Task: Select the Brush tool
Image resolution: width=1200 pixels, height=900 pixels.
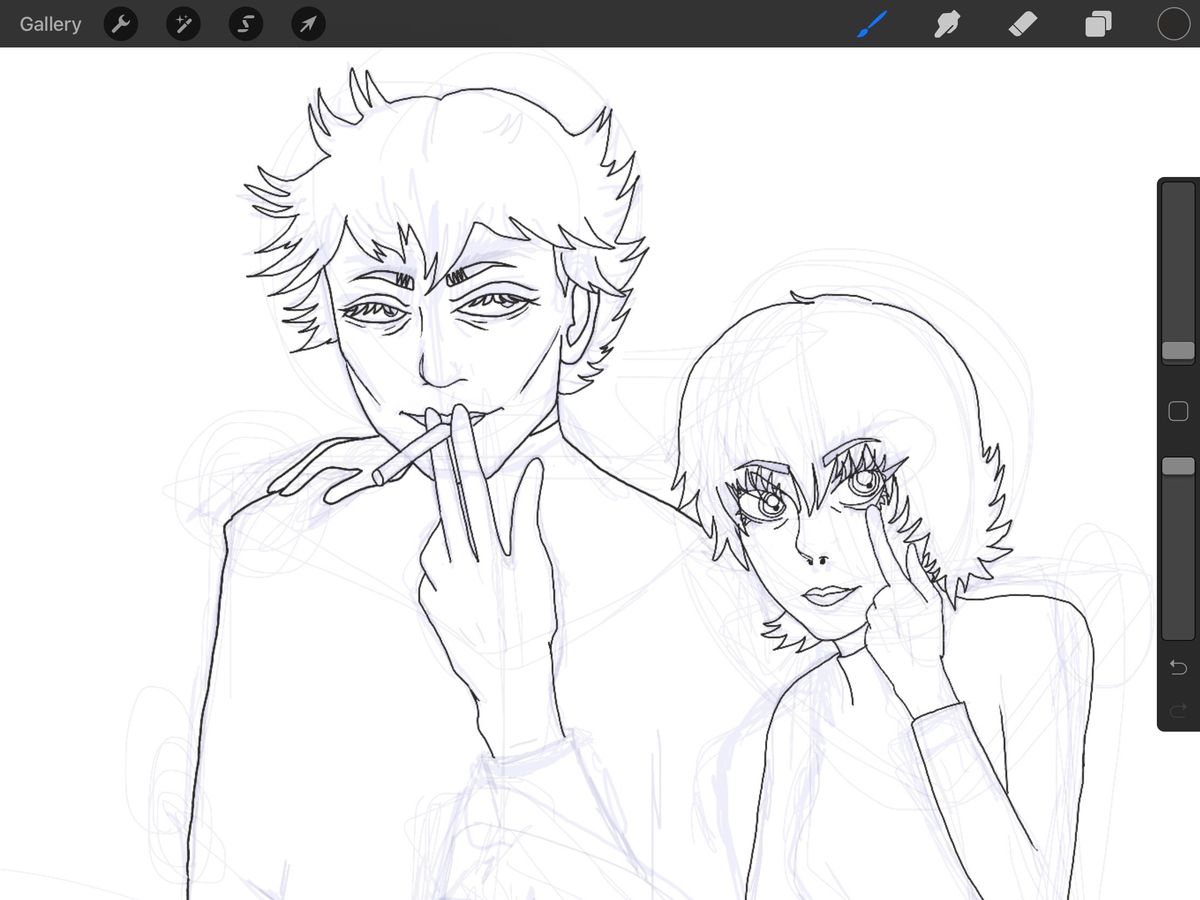Action: (872, 24)
